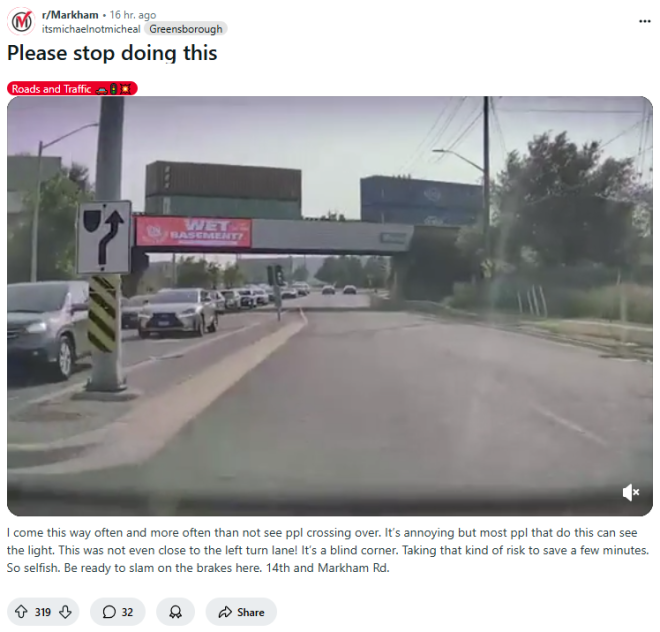Click the share arrow icon
Screen dimensions: 660x632
click(225, 612)
